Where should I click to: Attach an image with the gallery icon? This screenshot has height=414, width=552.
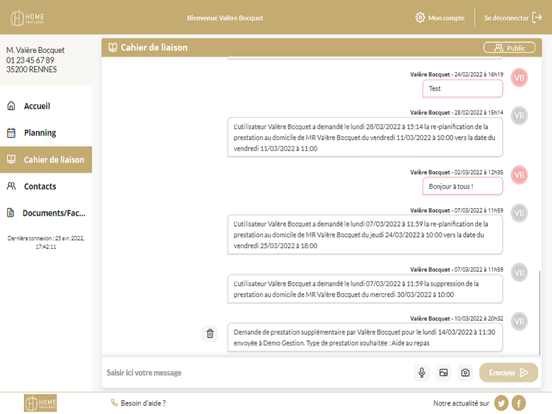tap(444, 372)
